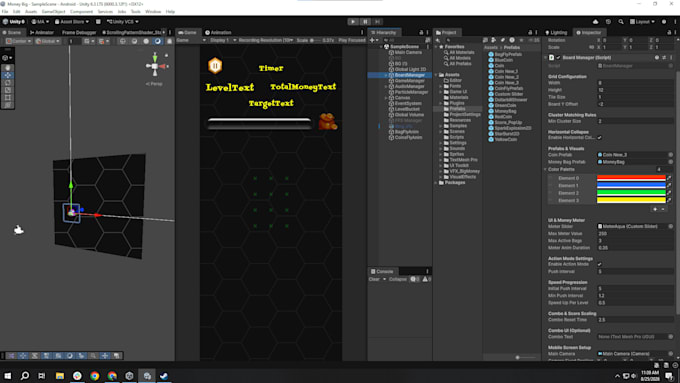Select the Scale tool in Scene toolbar
Screen dimensions: 680x383
click(x=8, y=90)
